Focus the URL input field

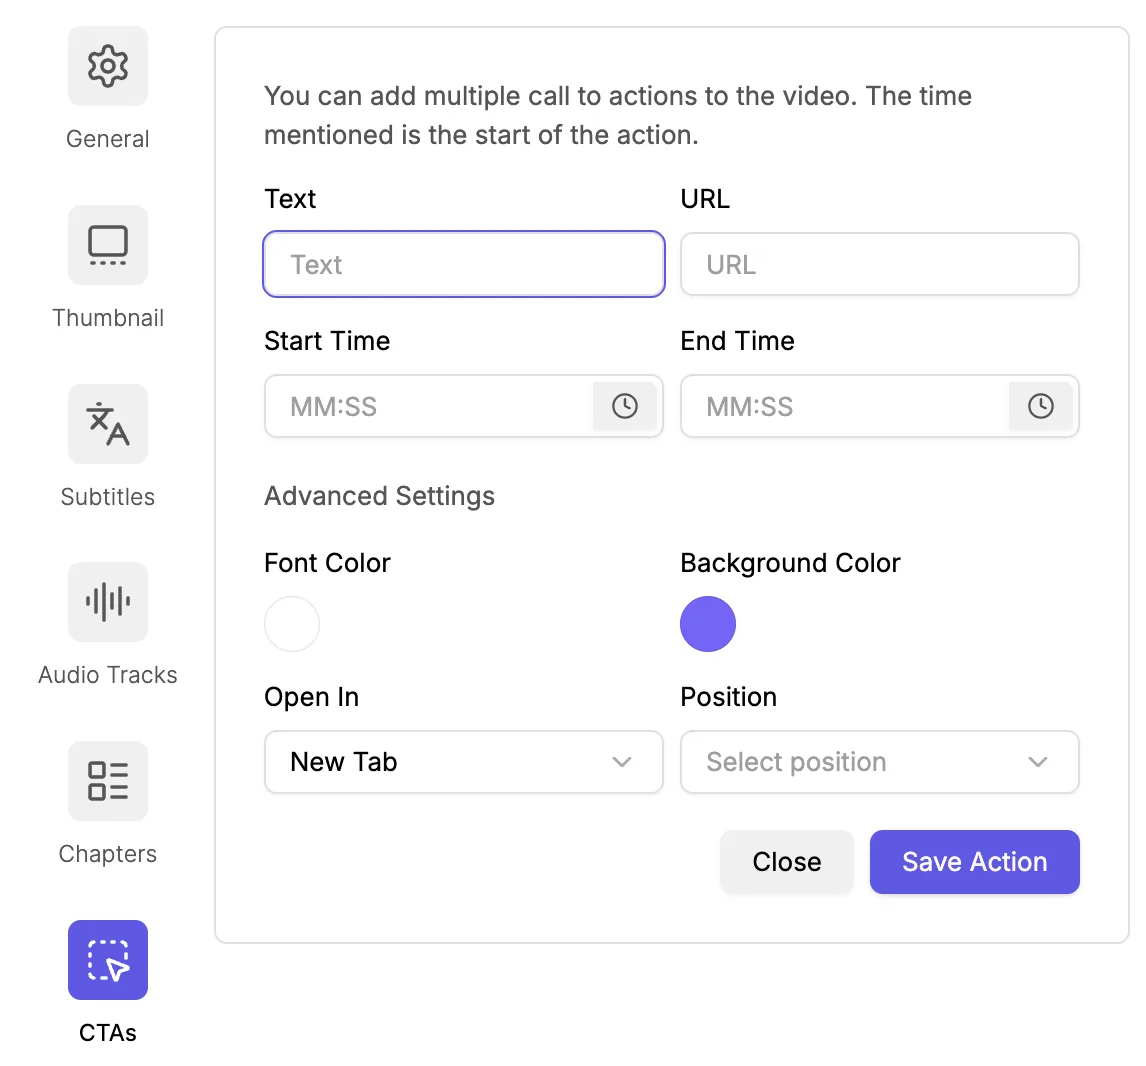(x=880, y=264)
